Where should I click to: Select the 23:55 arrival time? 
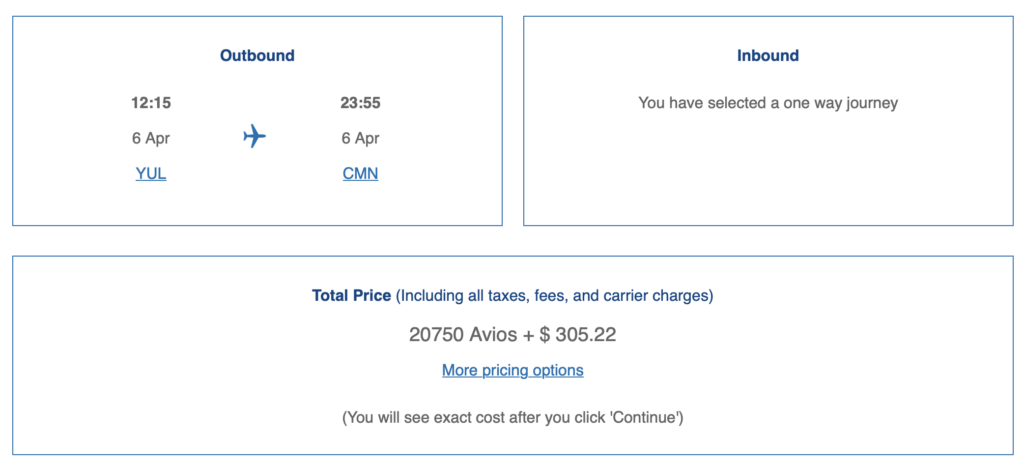coord(360,102)
